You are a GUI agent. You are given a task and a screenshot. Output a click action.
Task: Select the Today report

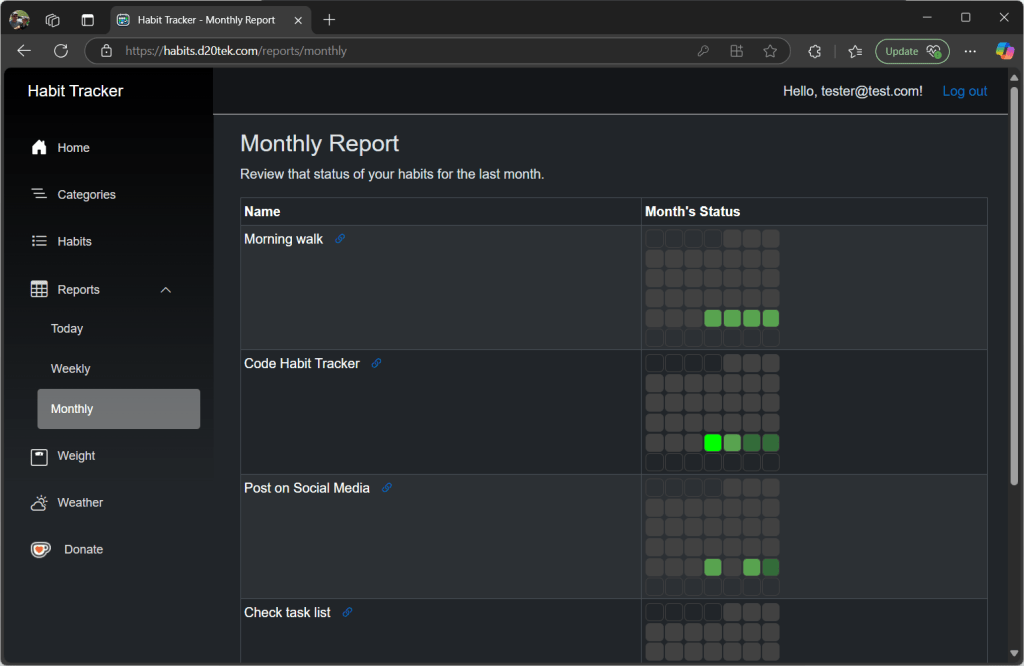(x=67, y=329)
